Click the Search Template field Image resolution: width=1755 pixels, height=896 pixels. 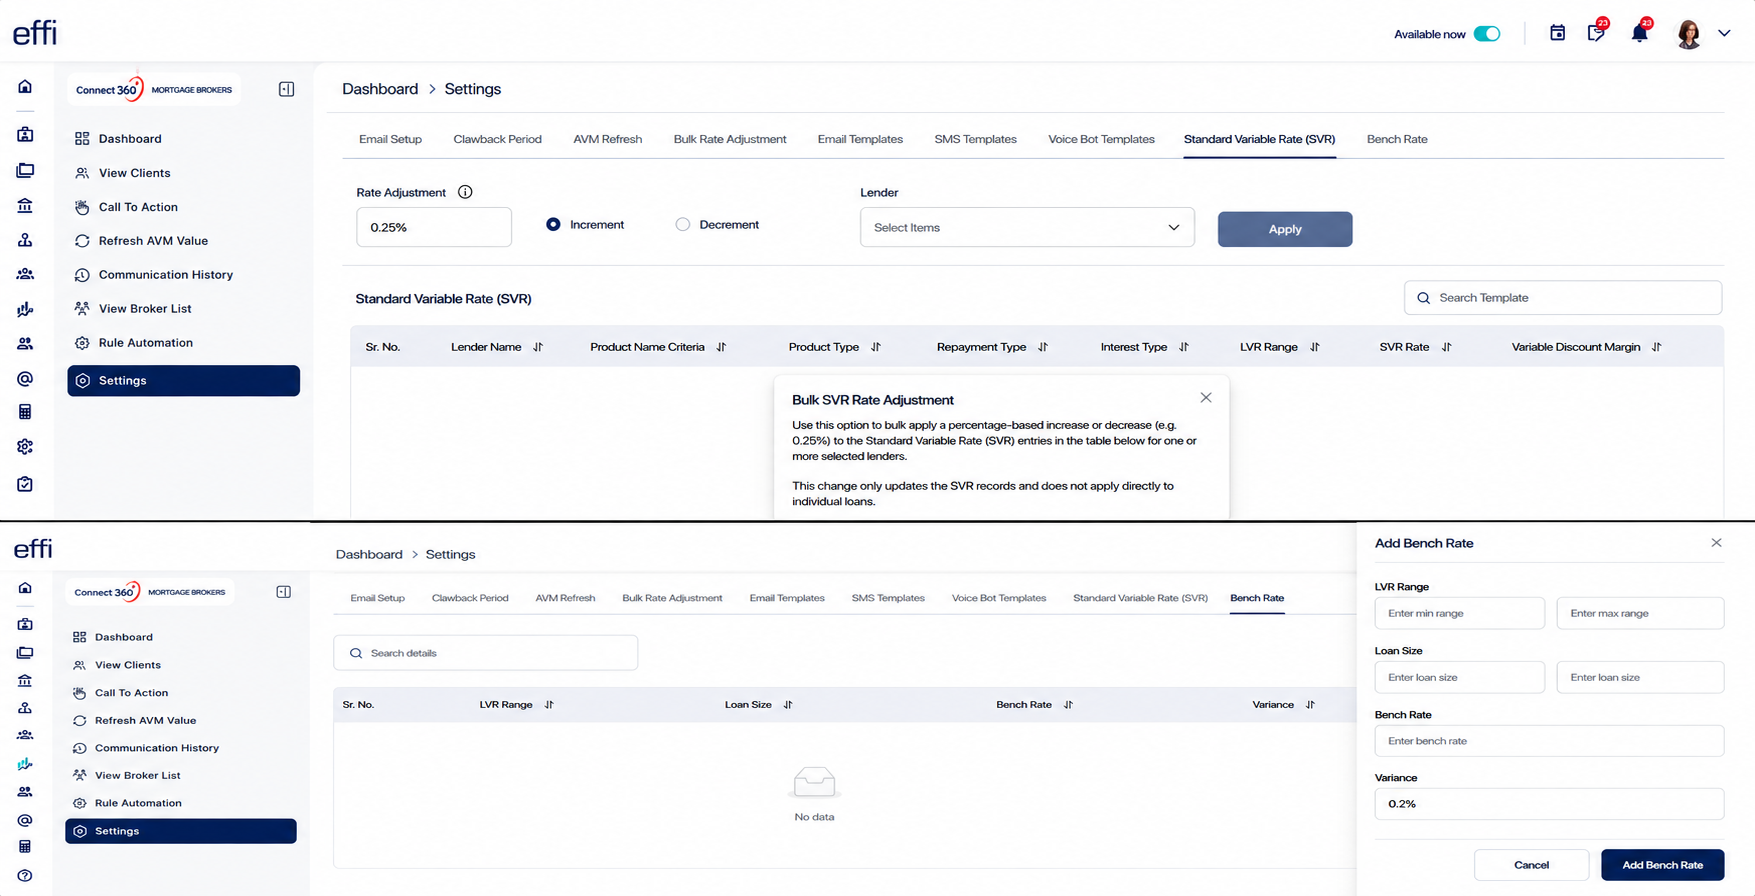coord(1563,298)
